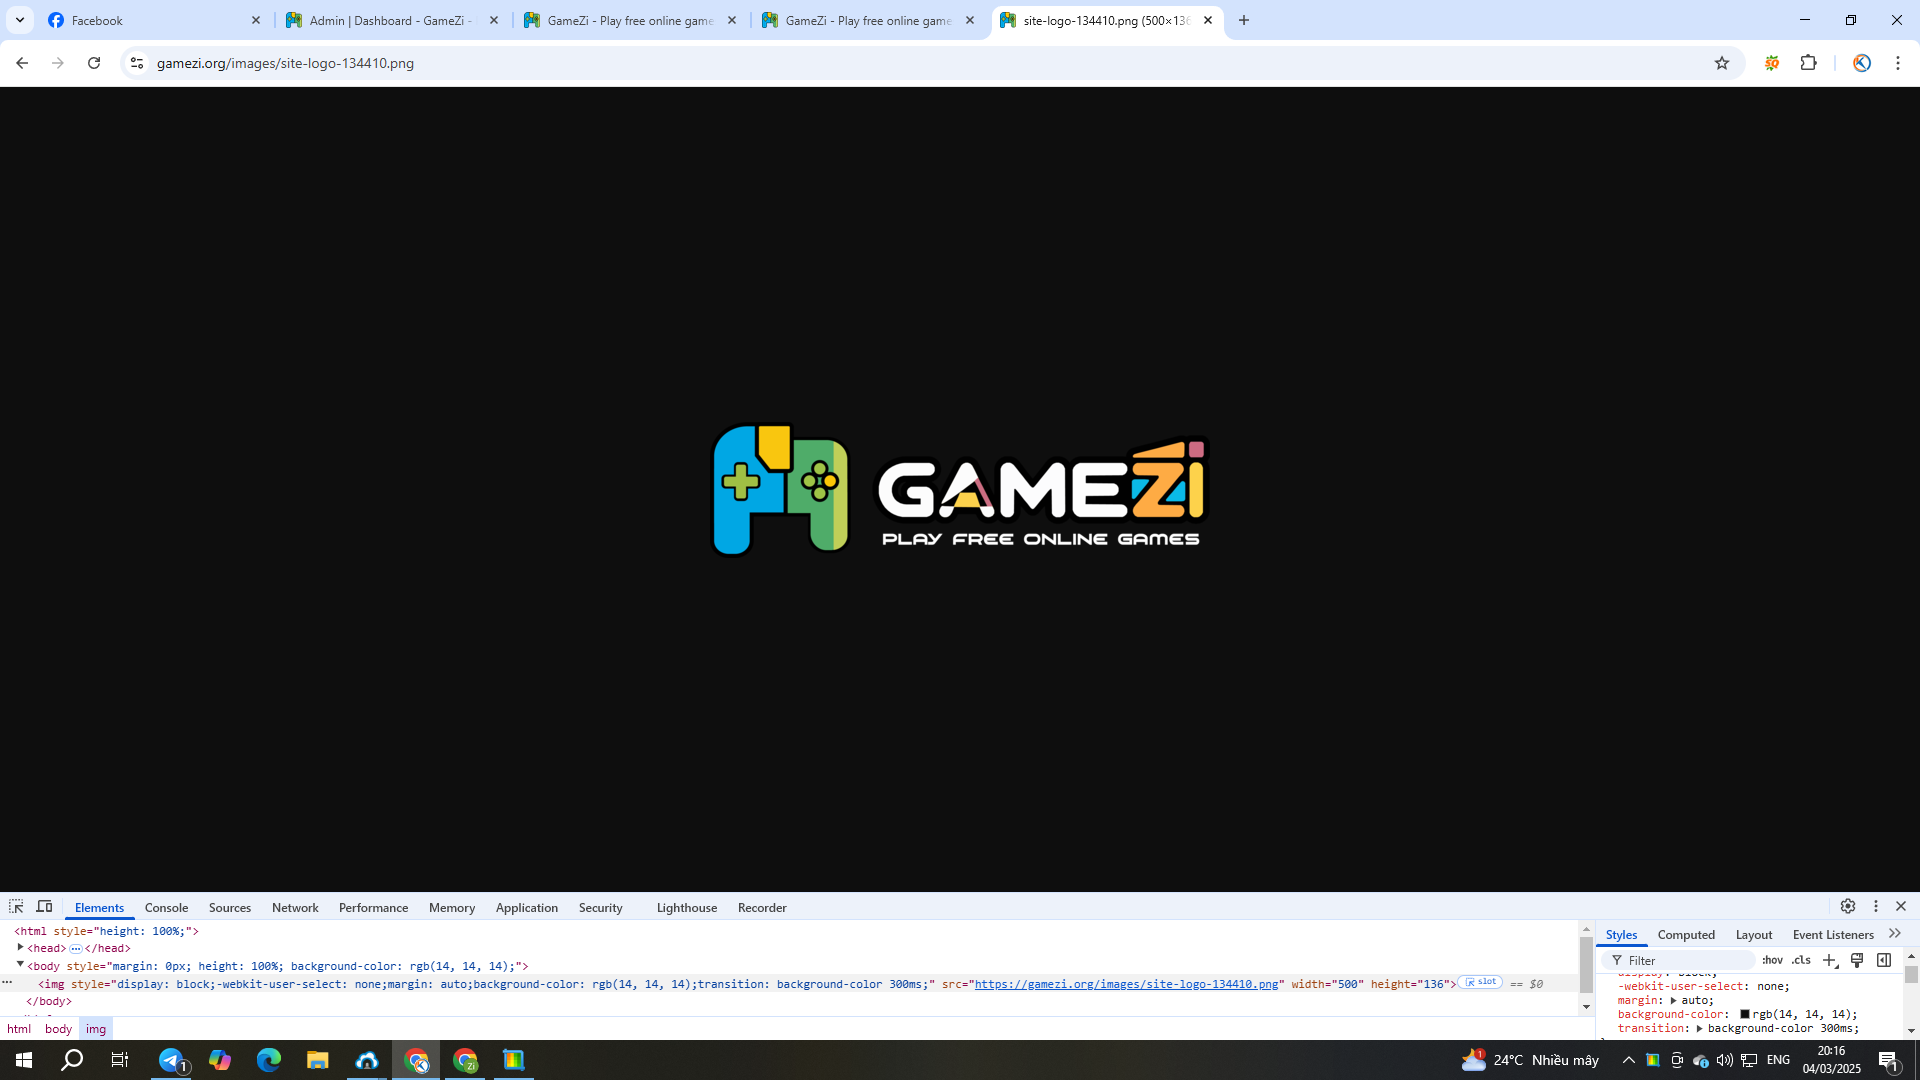The image size is (1920, 1080).
Task: Expand the head element node
Action: click(x=20, y=947)
